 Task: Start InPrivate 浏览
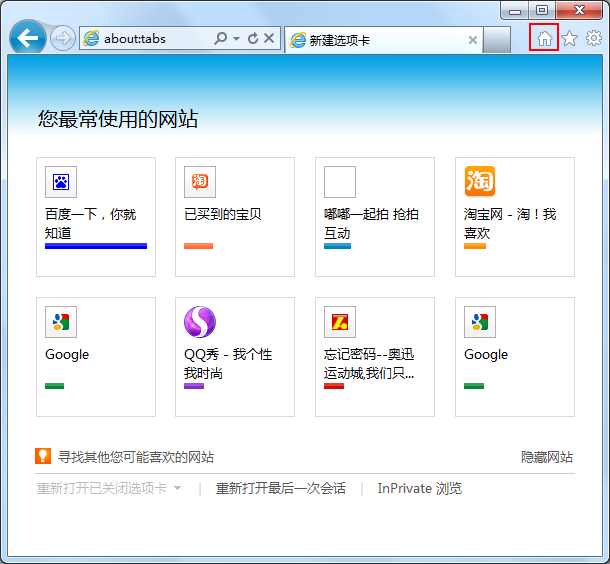pyautogui.click(x=419, y=488)
